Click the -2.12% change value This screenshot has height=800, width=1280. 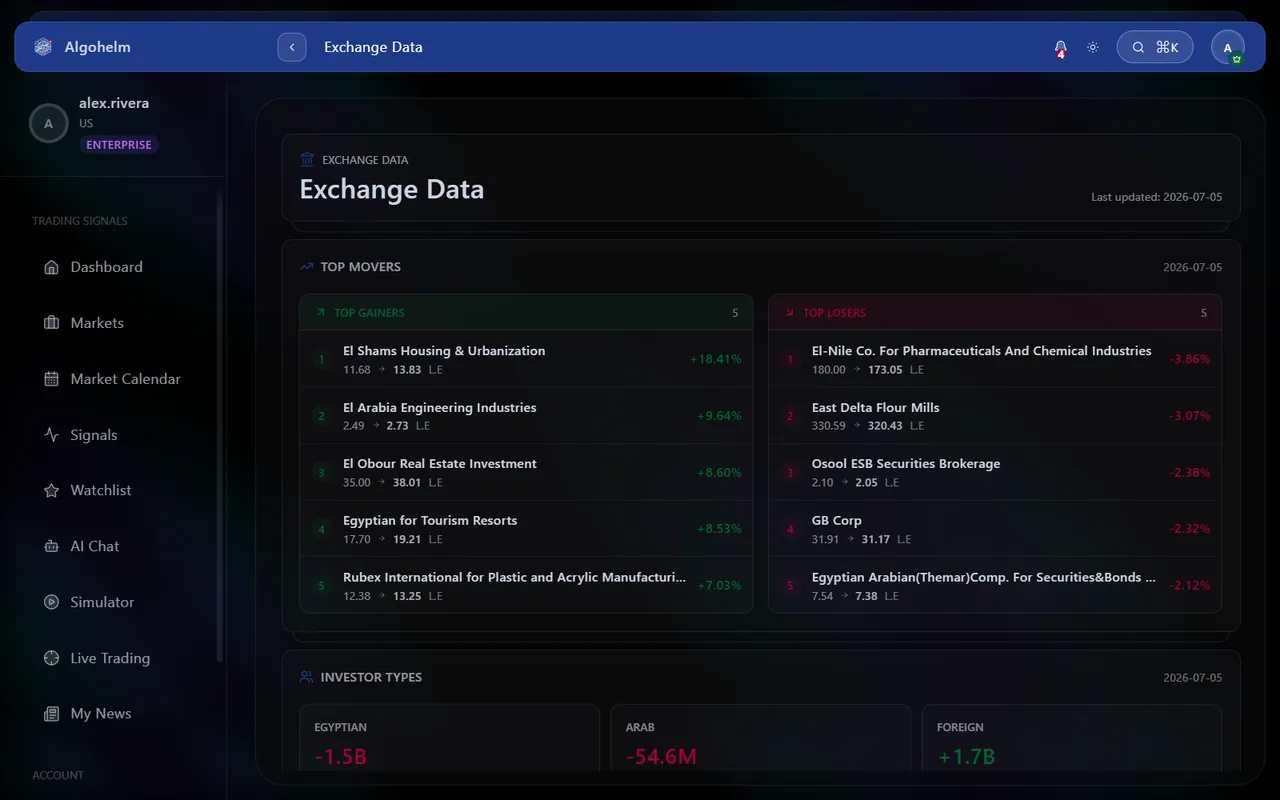(1190, 585)
